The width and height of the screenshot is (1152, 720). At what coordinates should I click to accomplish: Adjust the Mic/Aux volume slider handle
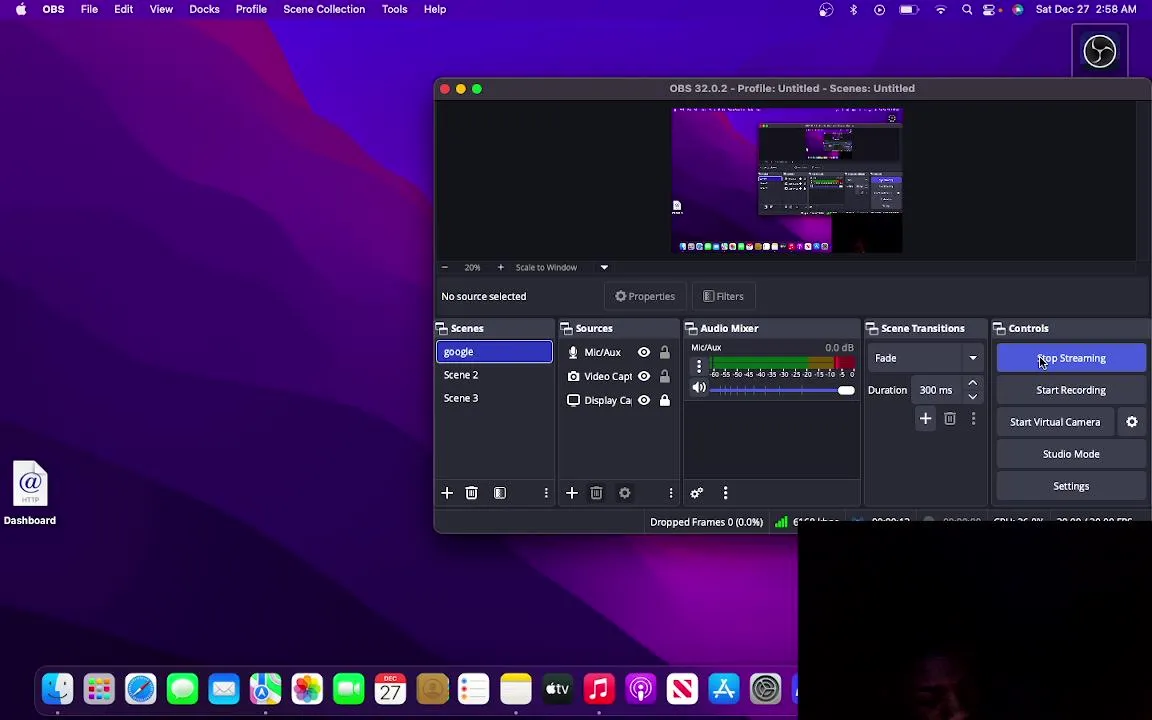pos(846,390)
